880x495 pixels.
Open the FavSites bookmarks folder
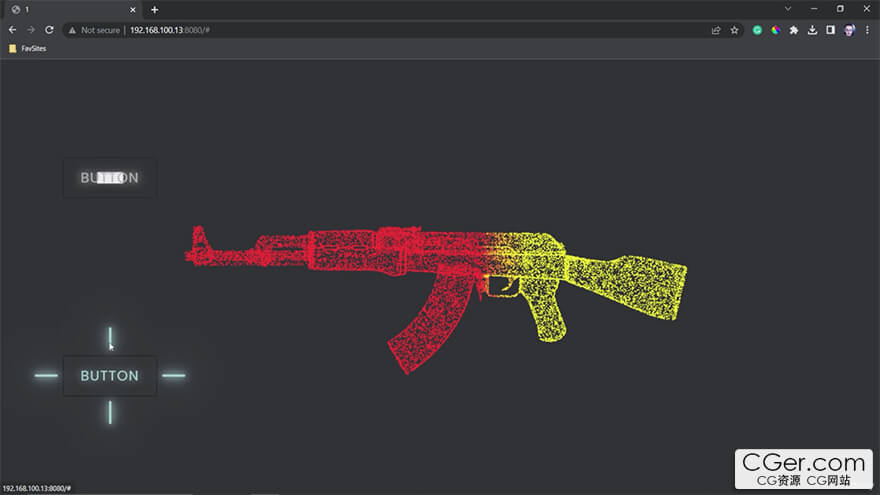[28, 49]
